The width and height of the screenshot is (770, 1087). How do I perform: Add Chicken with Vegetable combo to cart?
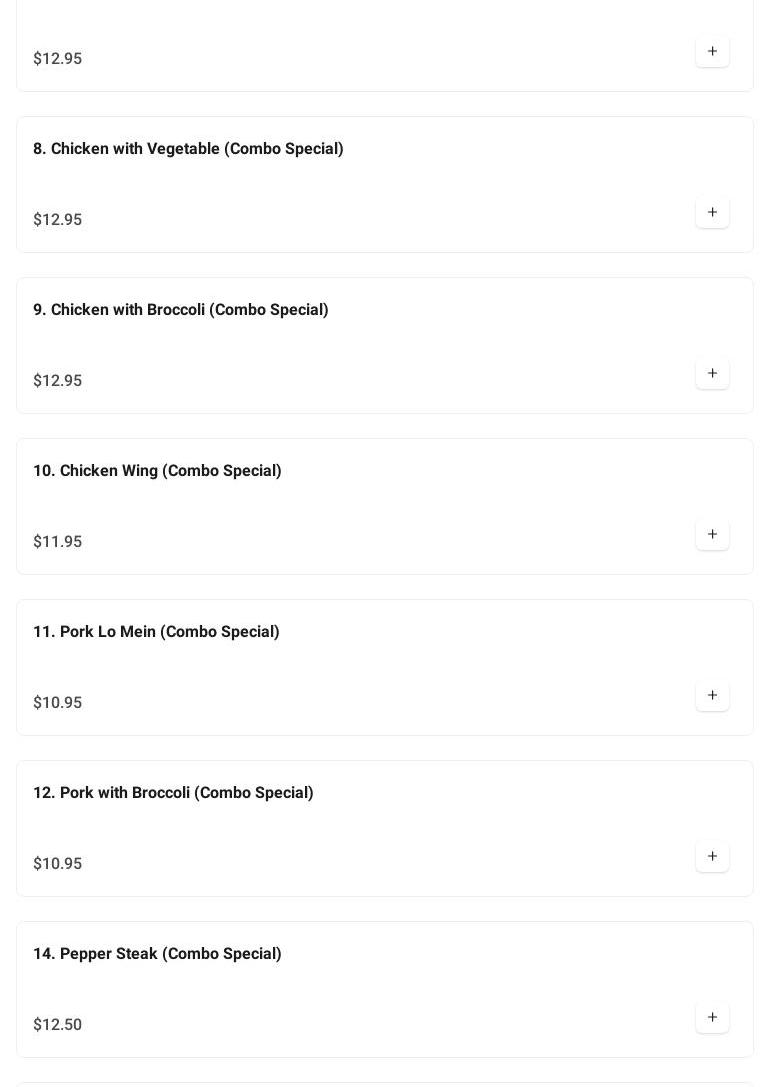tap(712, 213)
